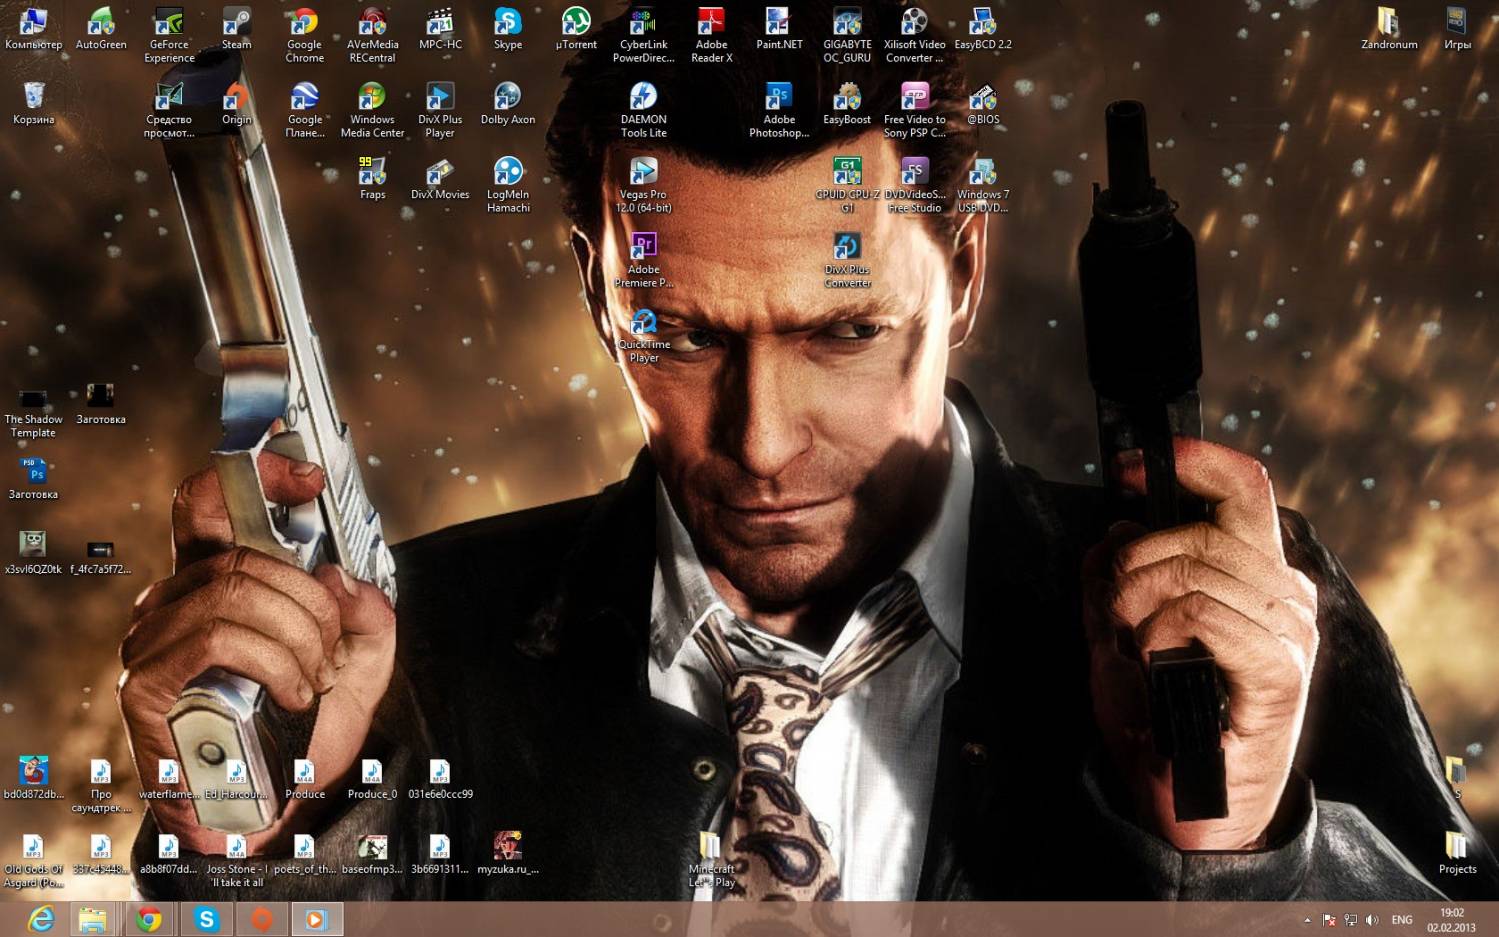Open the Xilisoft Video Converter shortcut
Screen dimensions: 1499x937
click(x=914, y=35)
